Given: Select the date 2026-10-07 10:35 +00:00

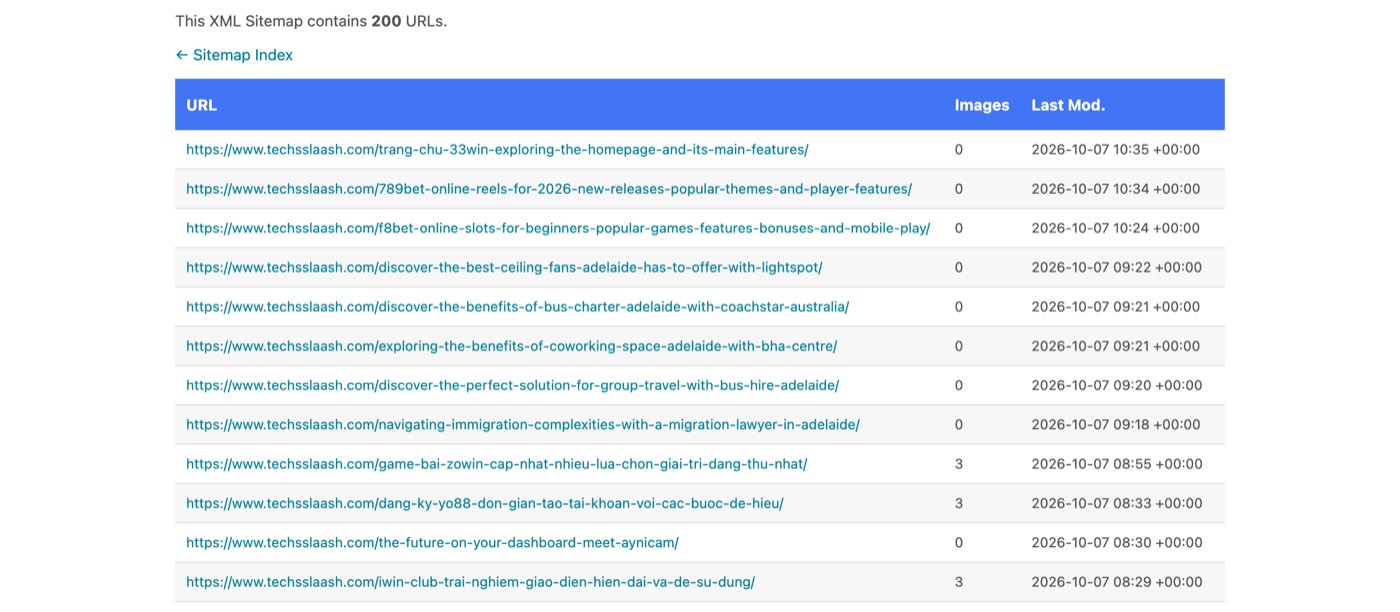Looking at the screenshot, I should click(x=1116, y=150).
